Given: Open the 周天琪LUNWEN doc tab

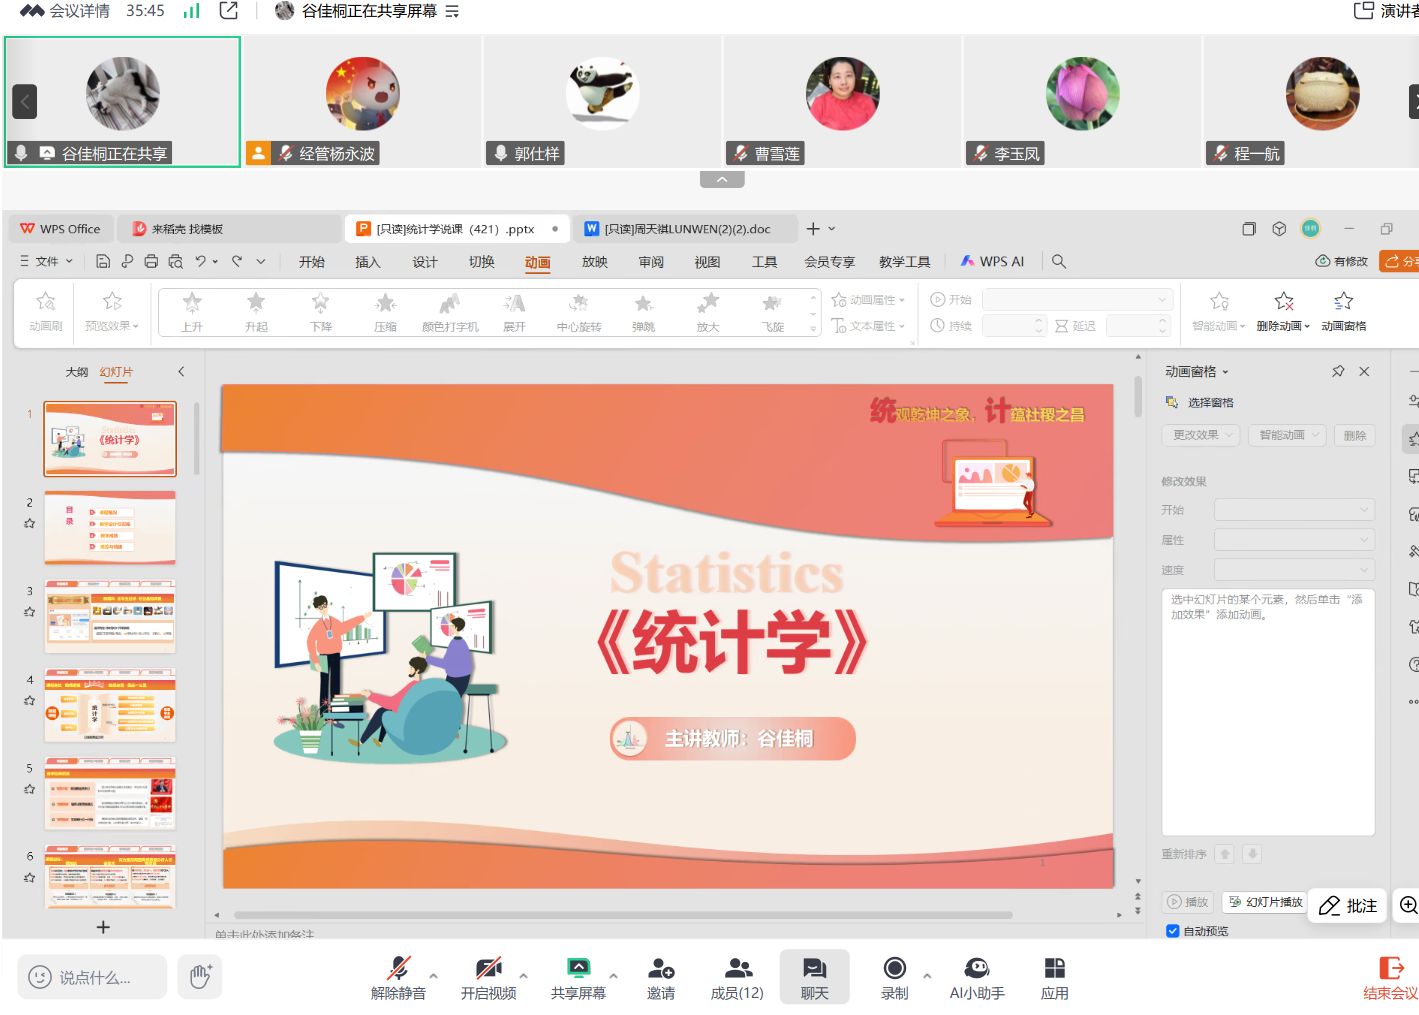Looking at the screenshot, I should (x=687, y=229).
